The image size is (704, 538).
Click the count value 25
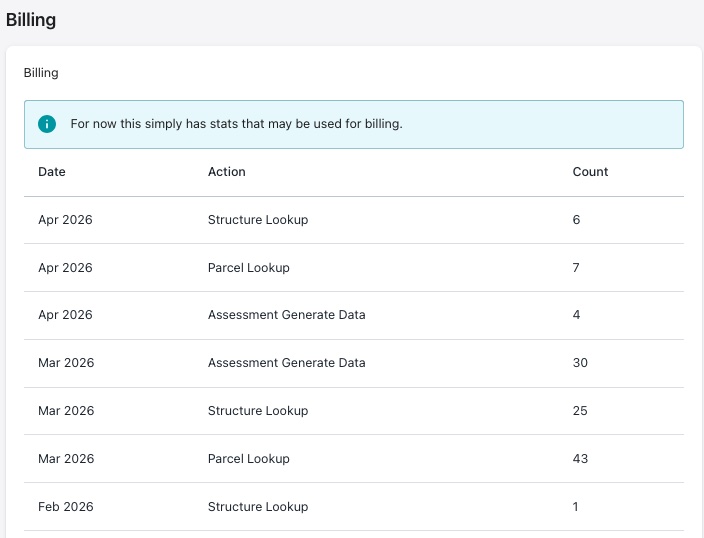click(x=580, y=411)
